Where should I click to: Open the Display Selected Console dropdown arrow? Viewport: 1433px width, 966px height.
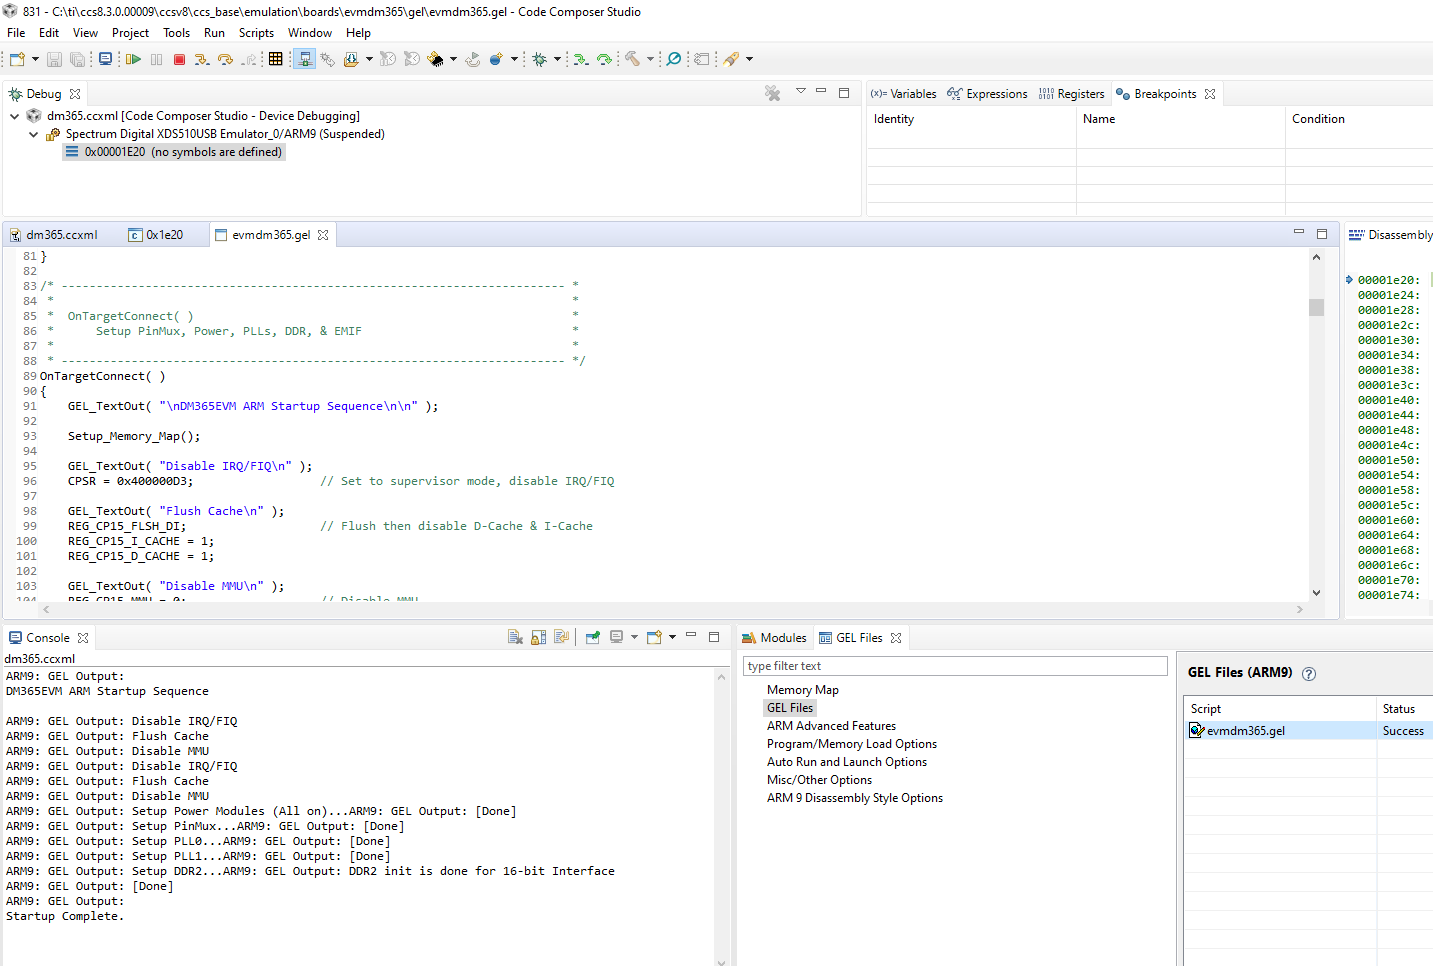634,637
